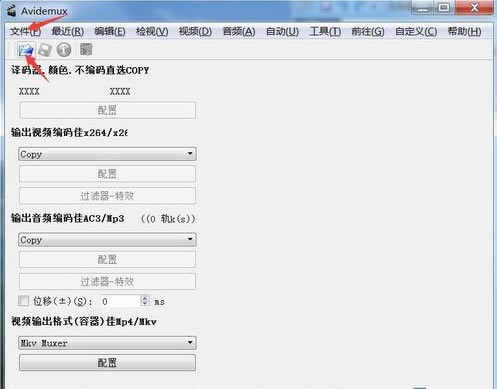This screenshot has height=389, width=497.
Task: Open the 文件 menu
Action: [25, 31]
